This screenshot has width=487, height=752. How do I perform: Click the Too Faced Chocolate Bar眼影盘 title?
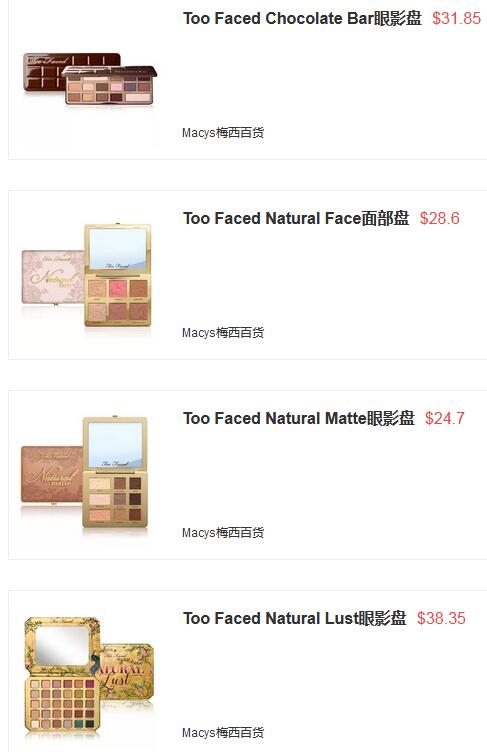(302, 19)
